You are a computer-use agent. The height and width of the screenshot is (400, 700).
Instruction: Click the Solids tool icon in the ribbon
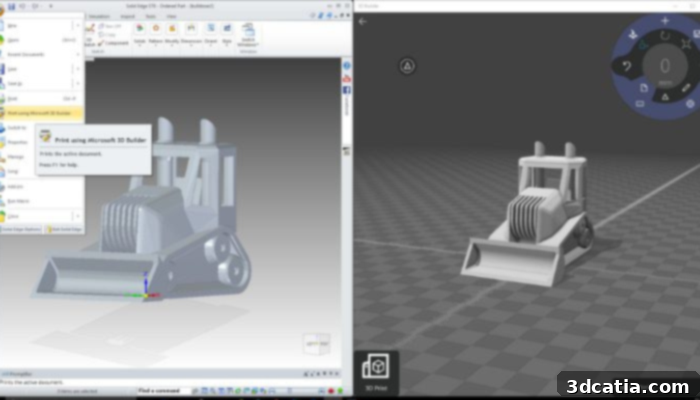140,28
